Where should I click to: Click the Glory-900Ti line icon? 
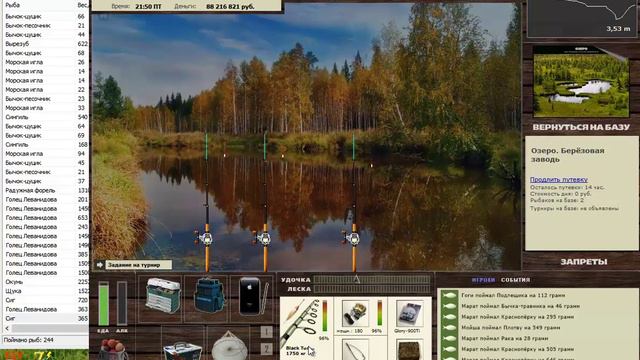(x=409, y=313)
